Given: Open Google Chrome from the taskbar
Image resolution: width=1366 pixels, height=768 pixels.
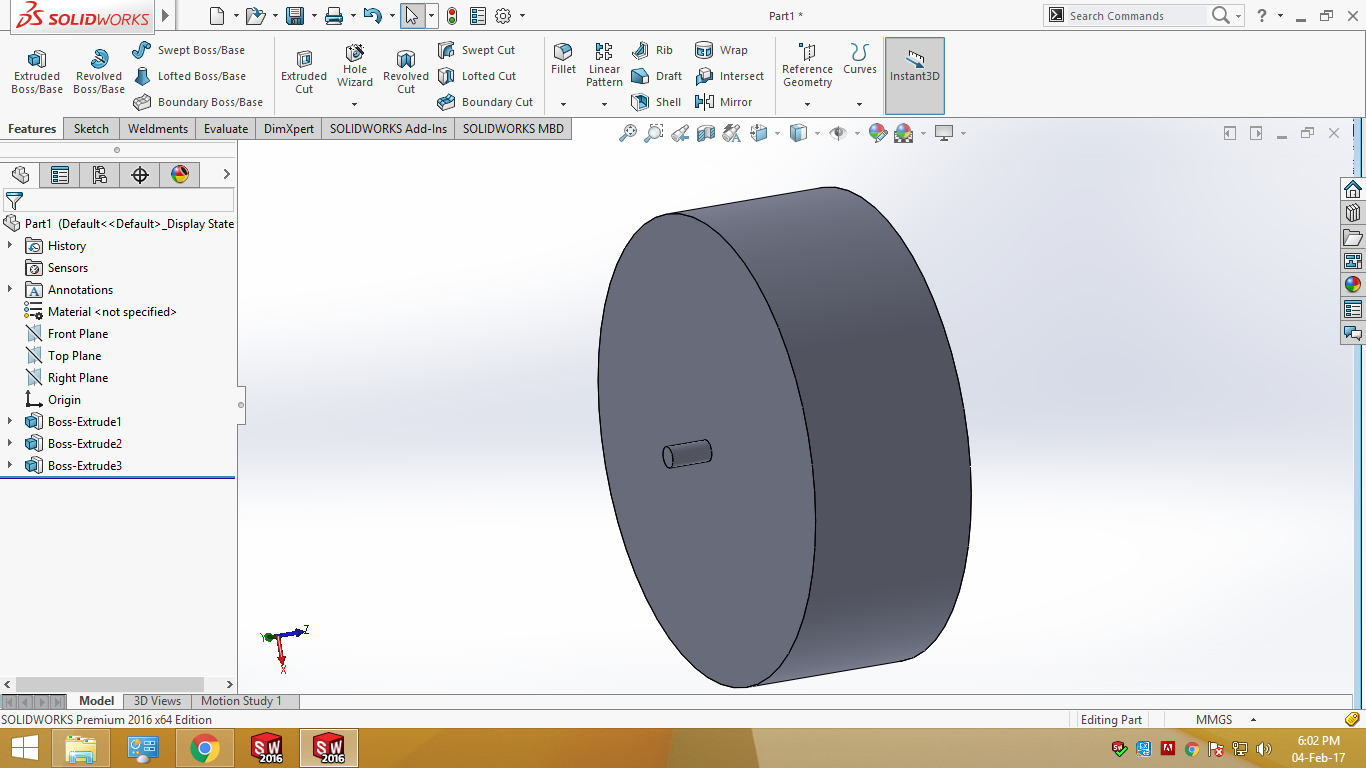Looking at the screenshot, I should [x=205, y=748].
